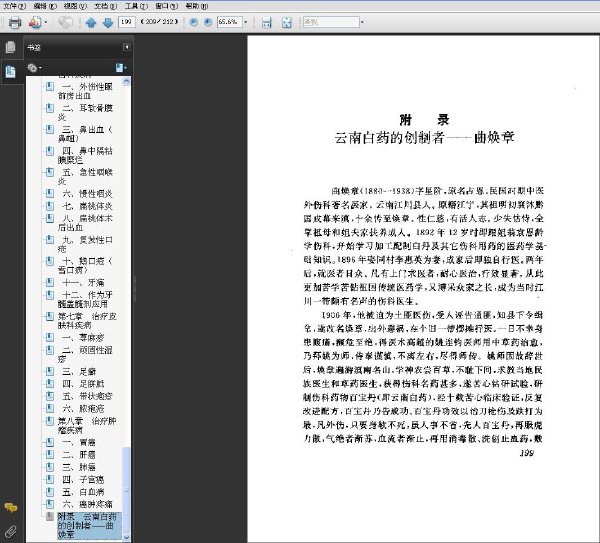This screenshot has width=600, height=543.
Task: Select bookmark 十、鹅口疮（雪口病）
Action: tap(85, 266)
